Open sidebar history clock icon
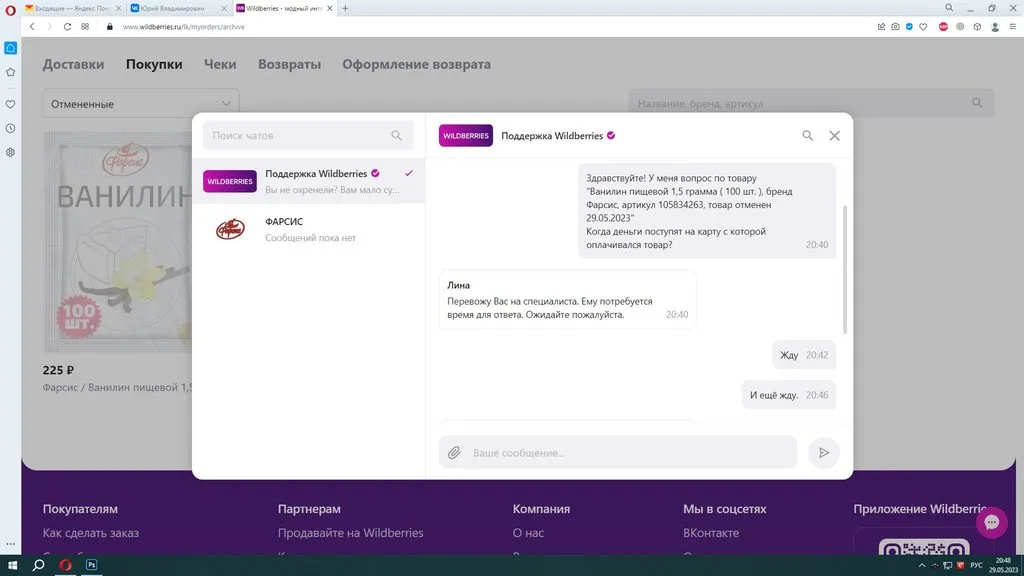 (x=10, y=128)
